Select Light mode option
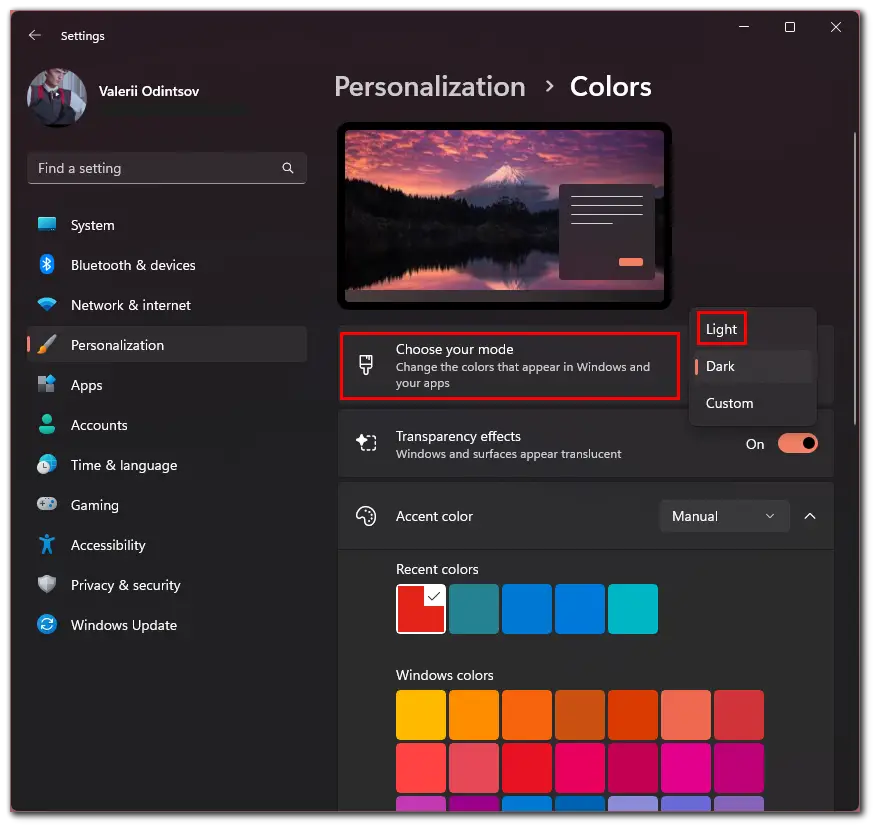Screen dimensions: 878x830 pyautogui.click(x=721, y=329)
